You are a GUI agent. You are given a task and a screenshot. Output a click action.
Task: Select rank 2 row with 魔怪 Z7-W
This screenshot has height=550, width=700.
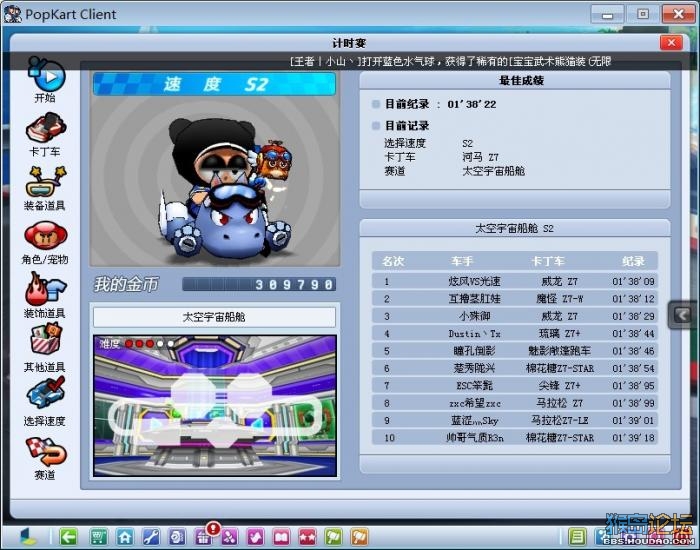point(515,299)
